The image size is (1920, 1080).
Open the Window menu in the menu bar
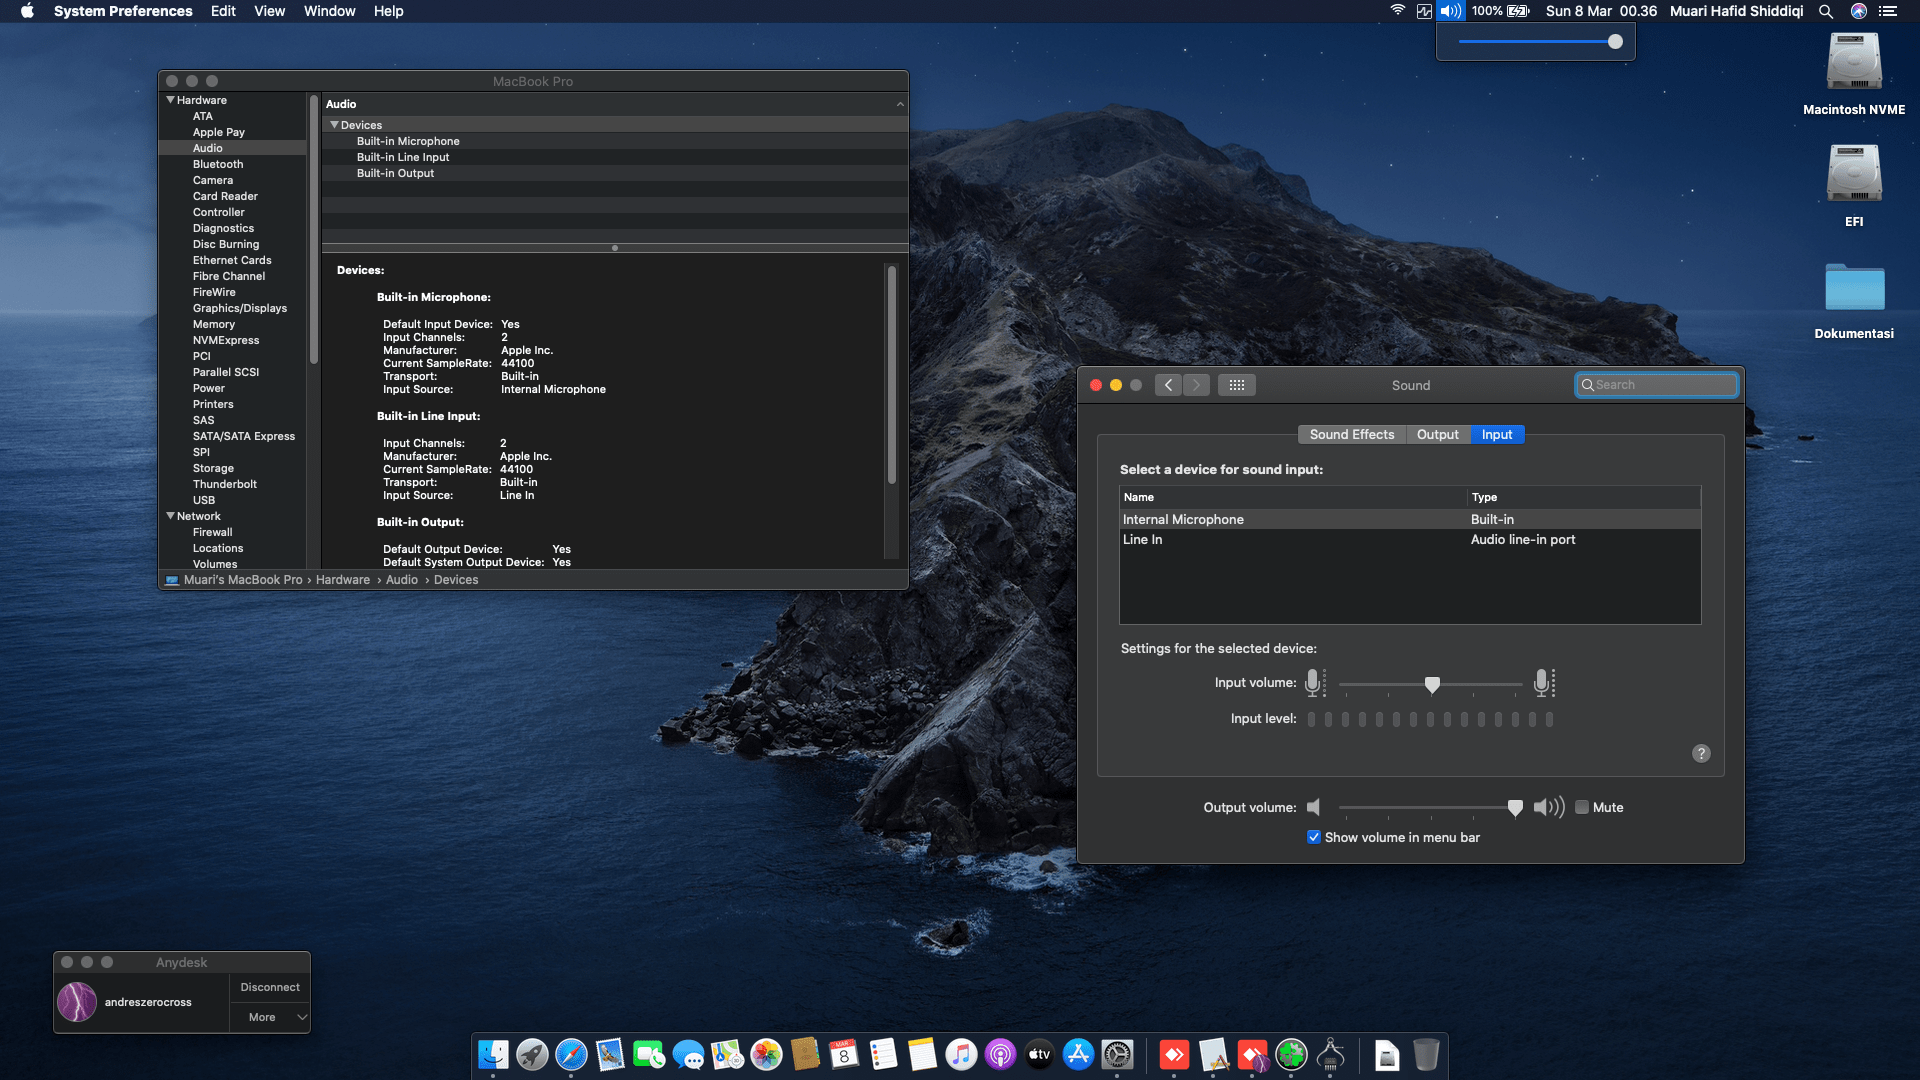(x=329, y=11)
